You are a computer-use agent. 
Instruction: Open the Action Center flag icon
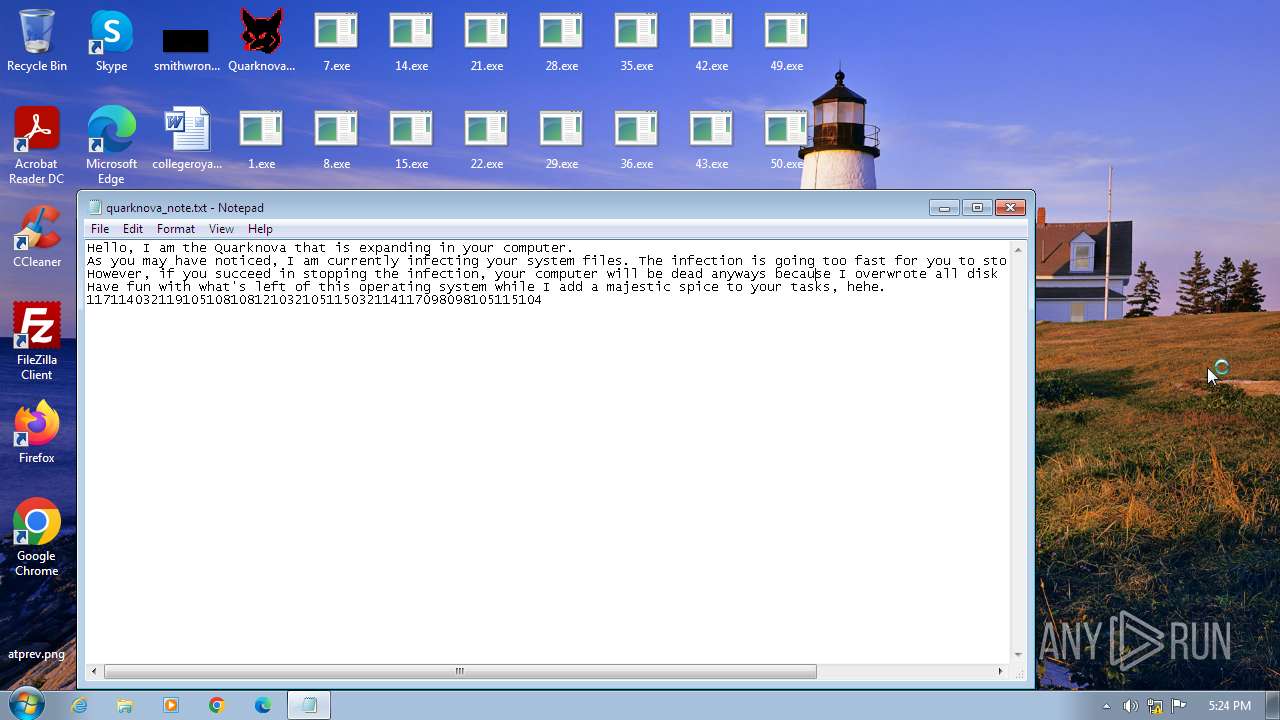tap(1178, 706)
